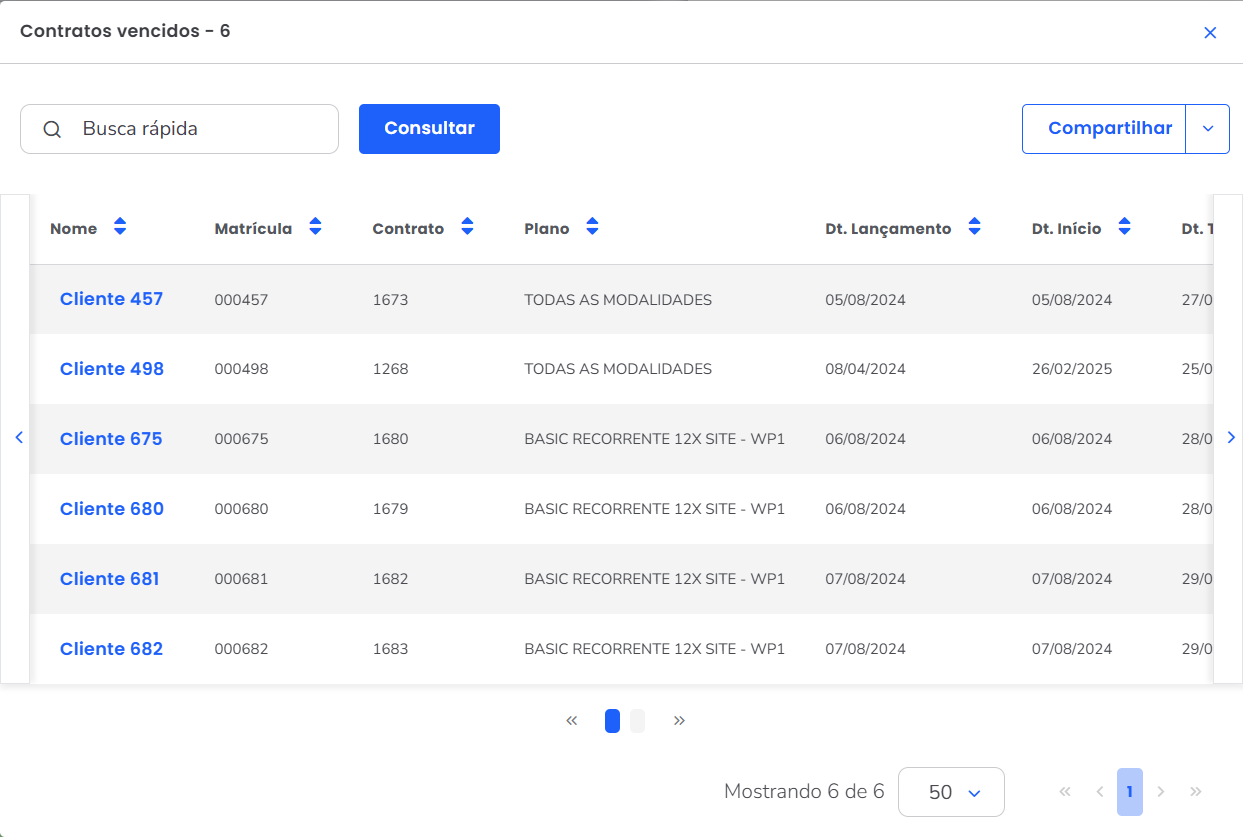Viewport: 1243px width, 837px height.
Task: Select page 1 in pagination
Action: (1129, 792)
